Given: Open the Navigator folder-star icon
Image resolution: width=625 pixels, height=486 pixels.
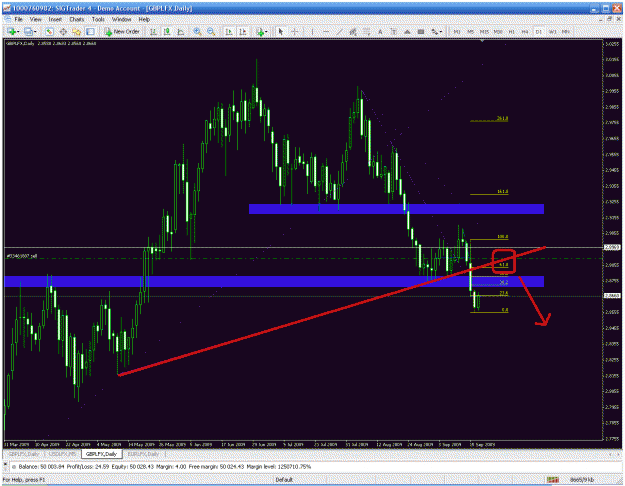Looking at the screenshot, I should (x=77, y=32).
